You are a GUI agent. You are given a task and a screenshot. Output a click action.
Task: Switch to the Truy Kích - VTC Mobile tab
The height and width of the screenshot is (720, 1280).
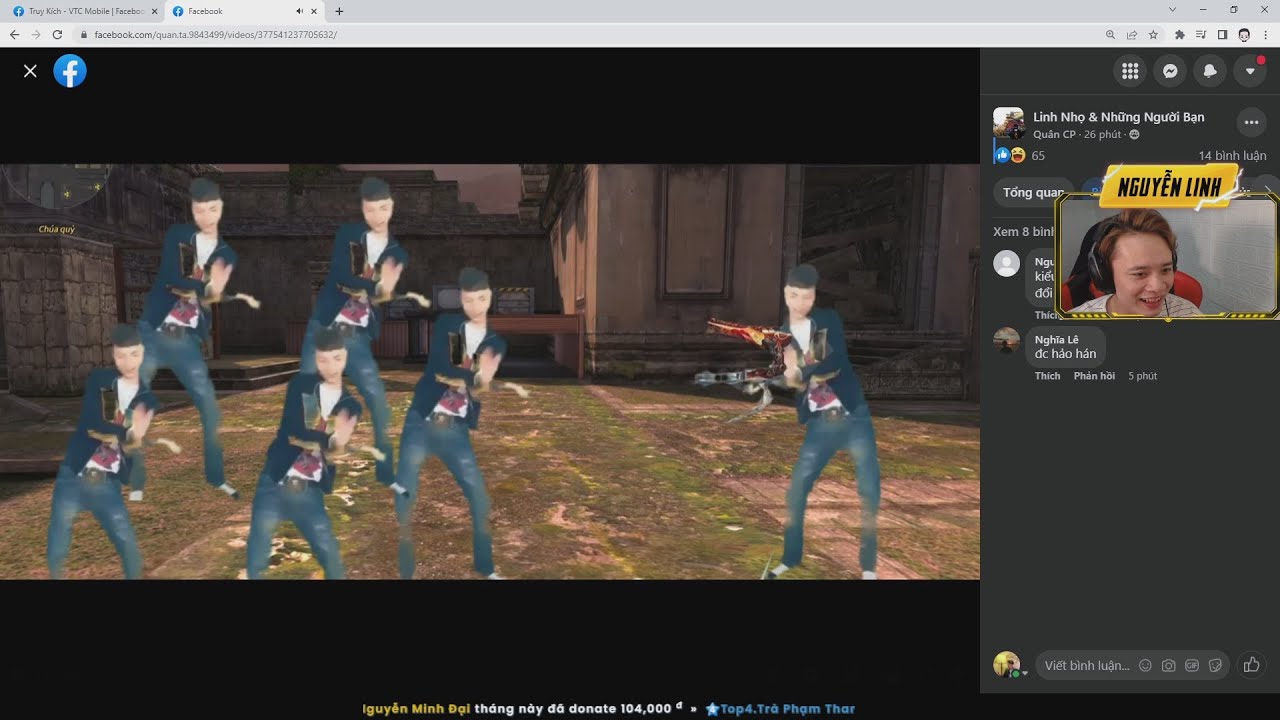[85, 11]
